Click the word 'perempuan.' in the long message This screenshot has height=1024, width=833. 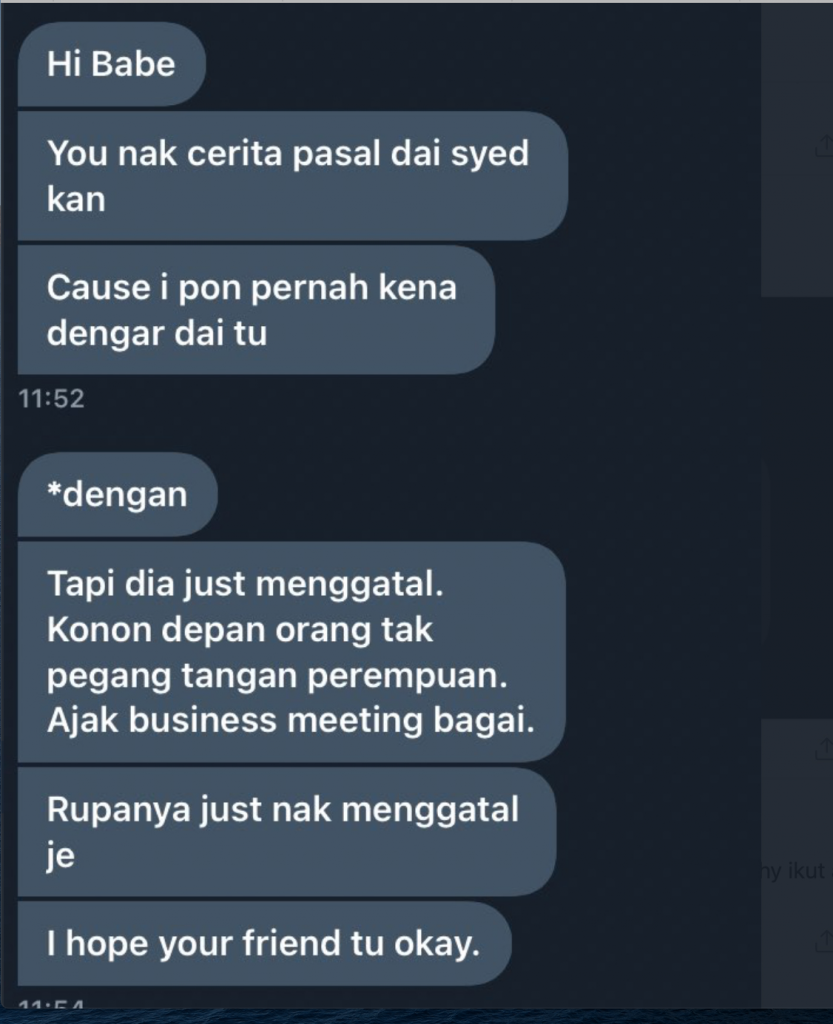[407, 676]
